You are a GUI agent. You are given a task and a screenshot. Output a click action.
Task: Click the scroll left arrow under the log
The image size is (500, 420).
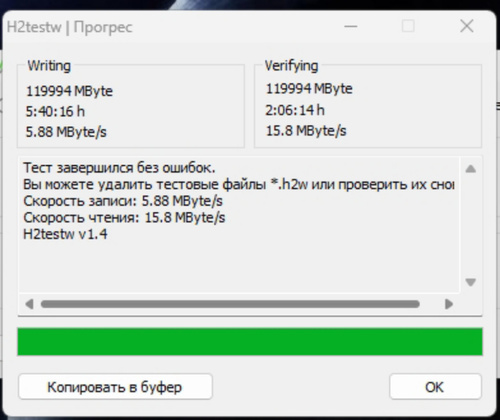29,304
